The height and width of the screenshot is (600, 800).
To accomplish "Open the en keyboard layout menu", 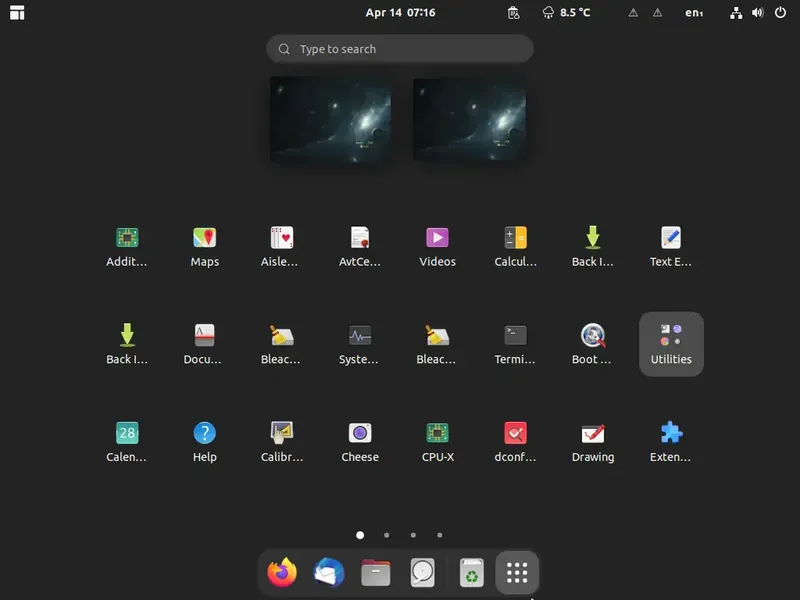I will pos(694,13).
